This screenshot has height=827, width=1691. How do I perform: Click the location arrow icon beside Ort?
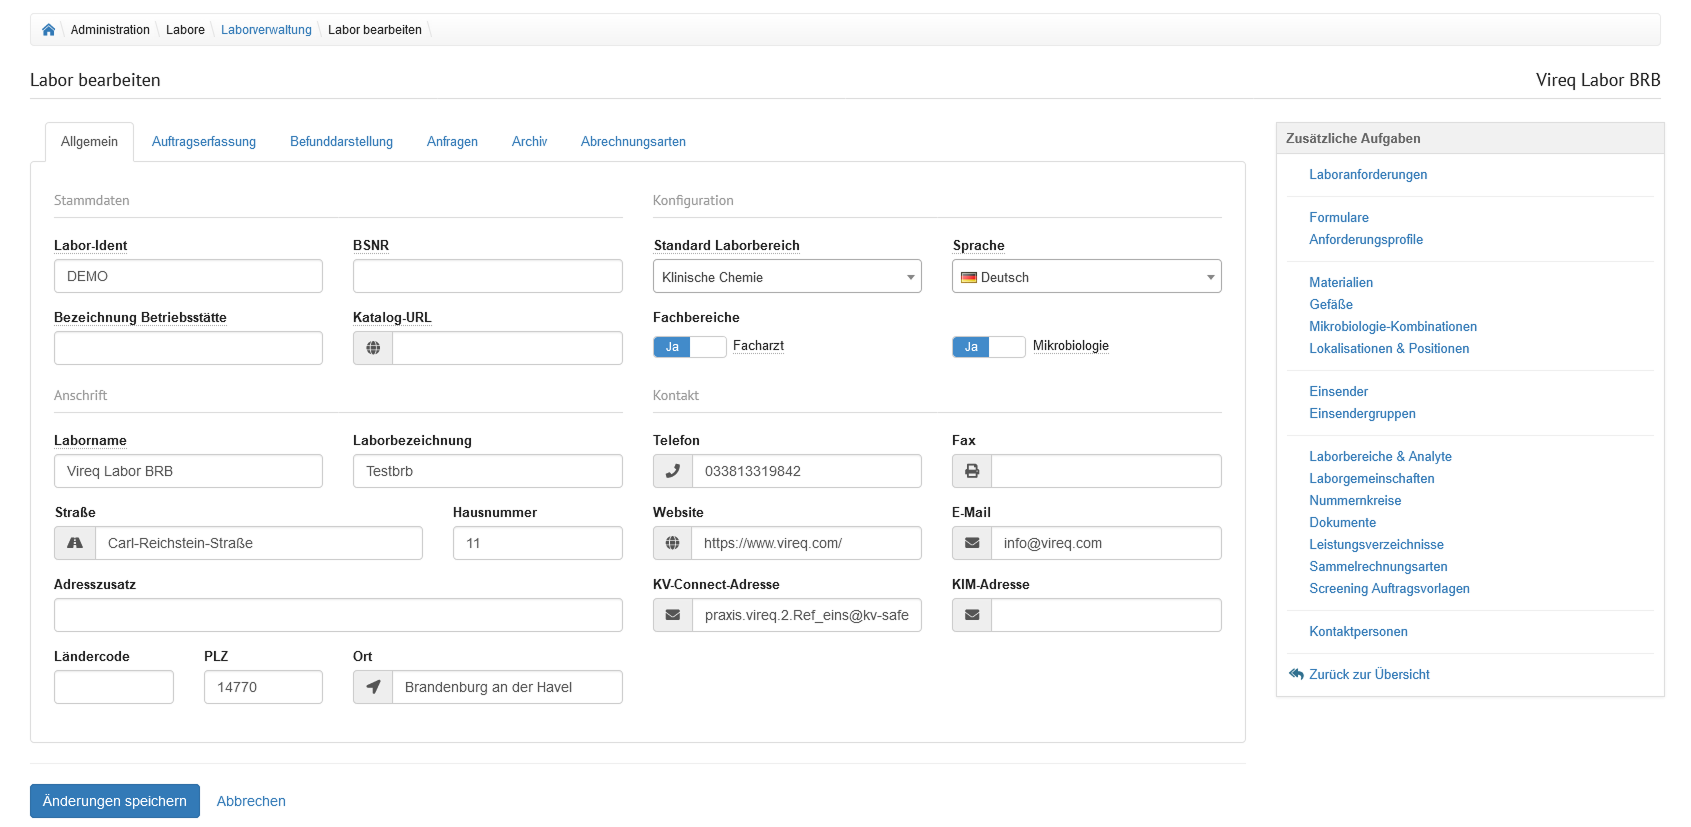(x=373, y=687)
